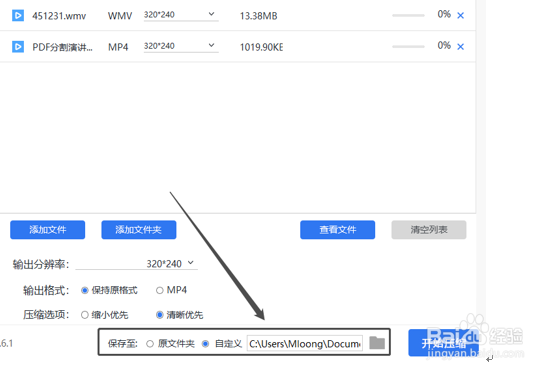Click the video icon for the PDF分割演讲 file
This screenshot has width=556, height=373.
(x=18, y=47)
